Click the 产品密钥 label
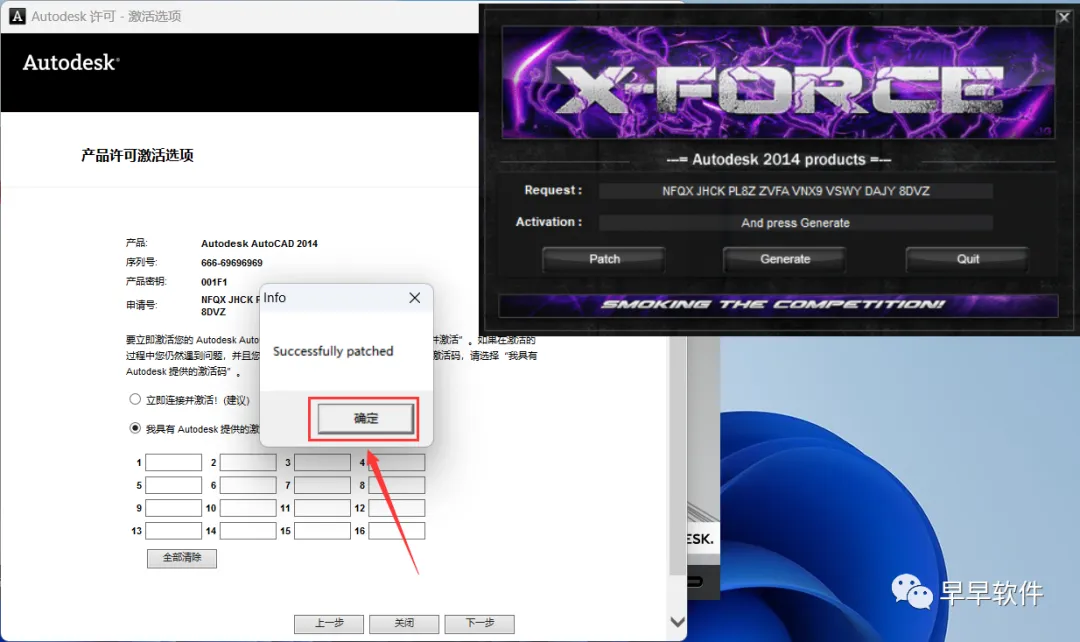The width and height of the screenshot is (1080, 642). point(146,282)
